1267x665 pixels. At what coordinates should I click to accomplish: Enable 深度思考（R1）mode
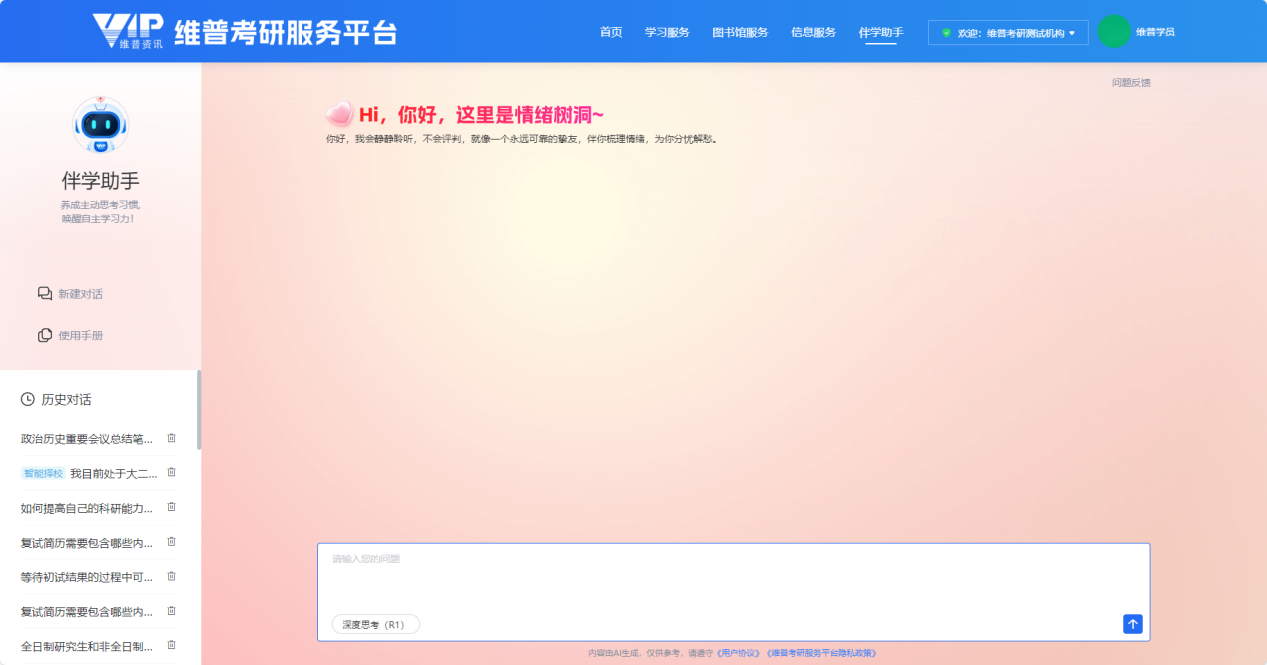pyautogui.click(x=375, y=623)
